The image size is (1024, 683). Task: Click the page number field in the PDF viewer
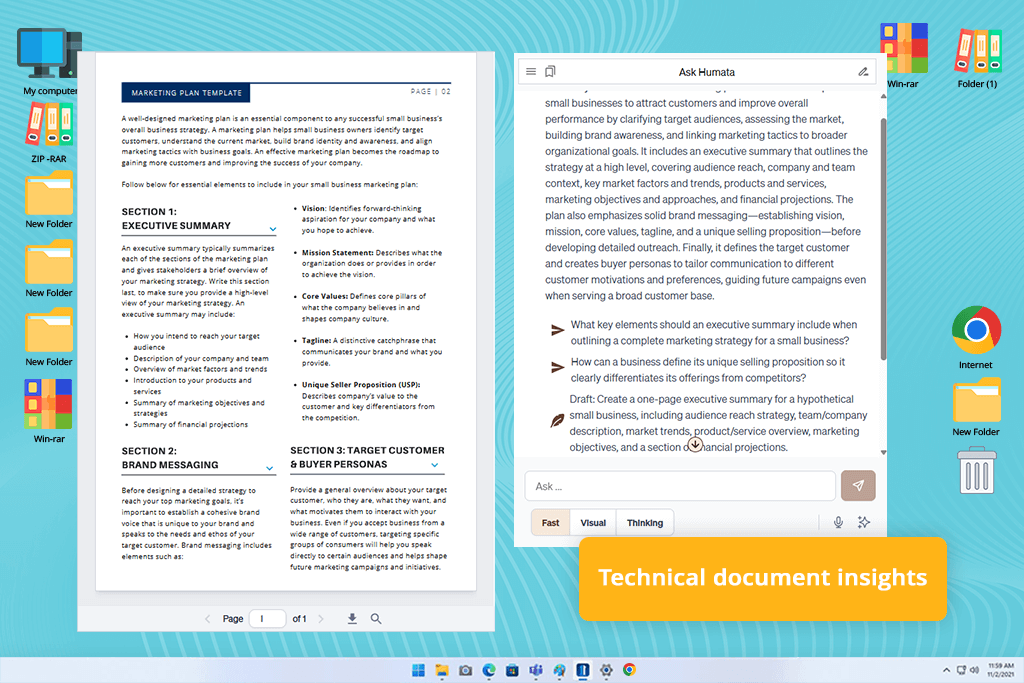coord(267,618)
